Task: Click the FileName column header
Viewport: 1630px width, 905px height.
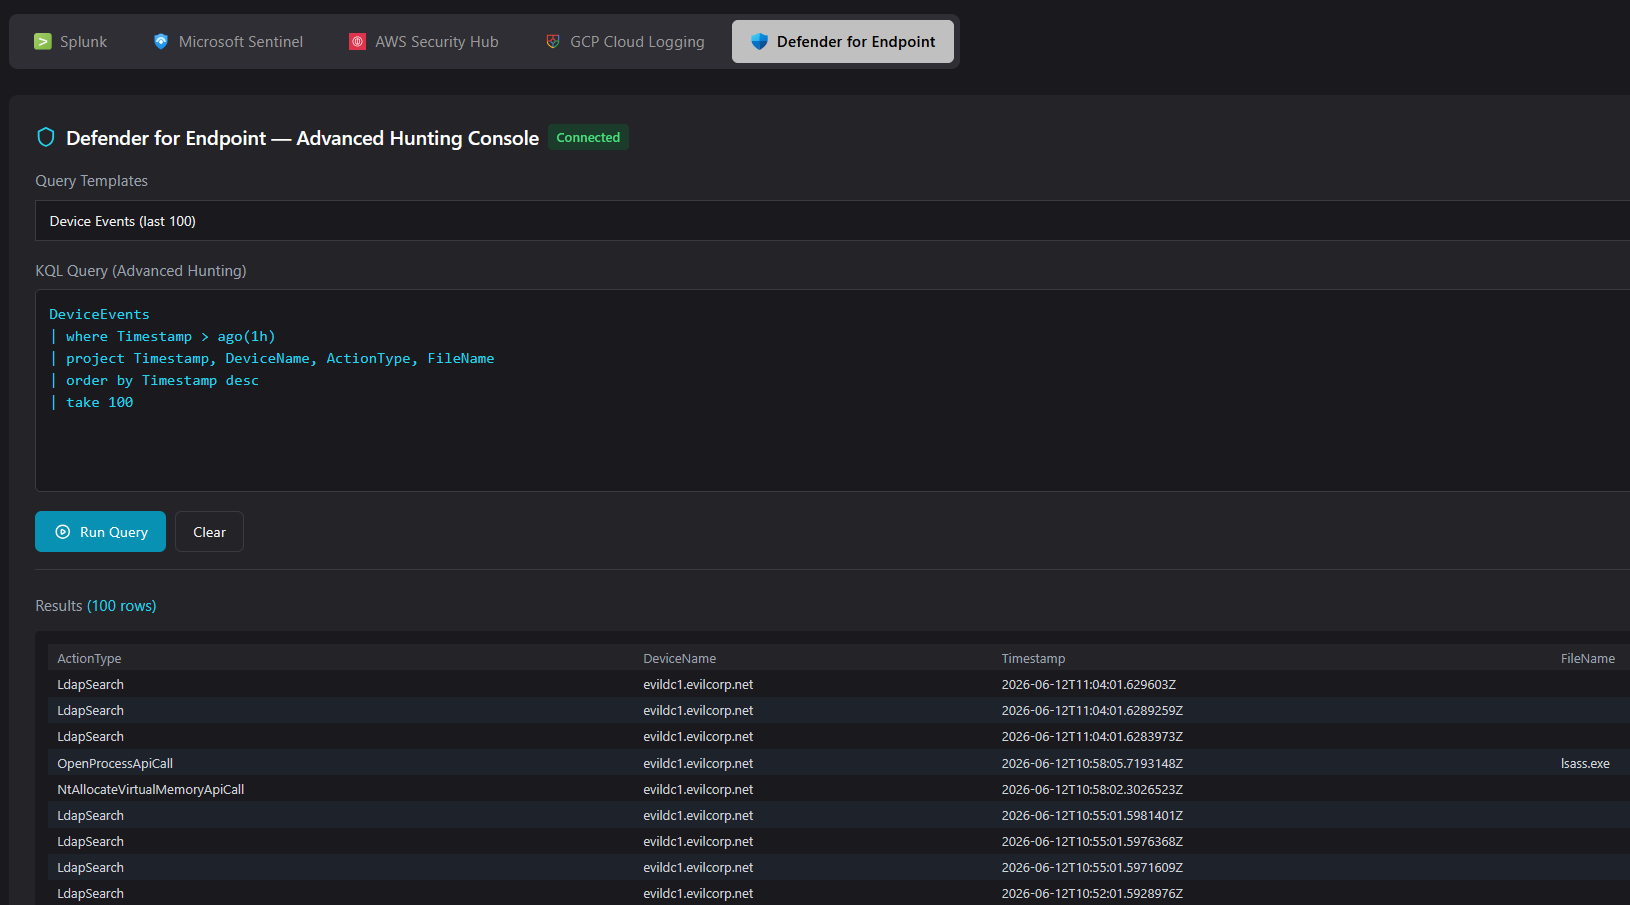Action: (x=1587, y=659)
